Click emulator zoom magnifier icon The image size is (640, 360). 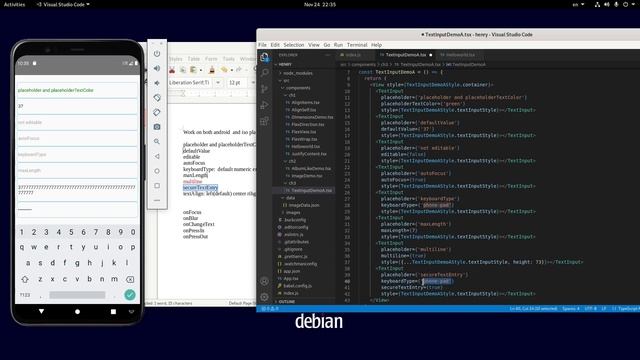[x=157, y=142]
